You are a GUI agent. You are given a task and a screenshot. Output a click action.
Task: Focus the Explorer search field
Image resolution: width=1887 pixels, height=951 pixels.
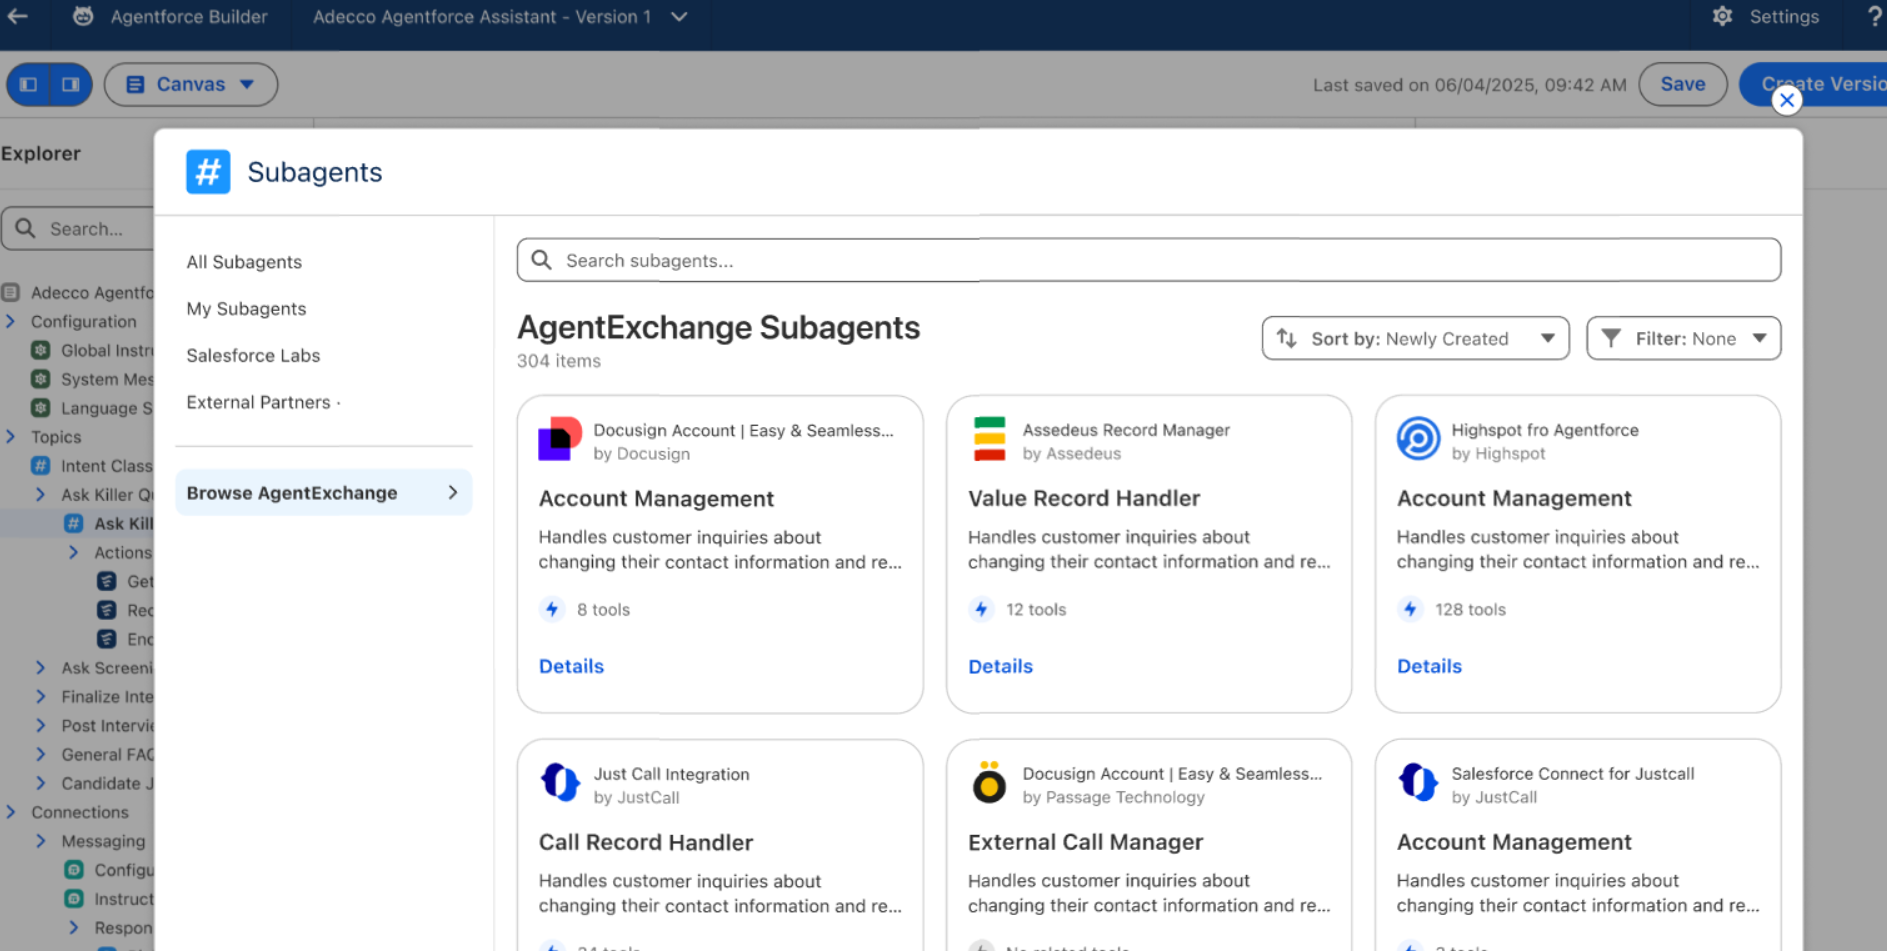(78, 229)
